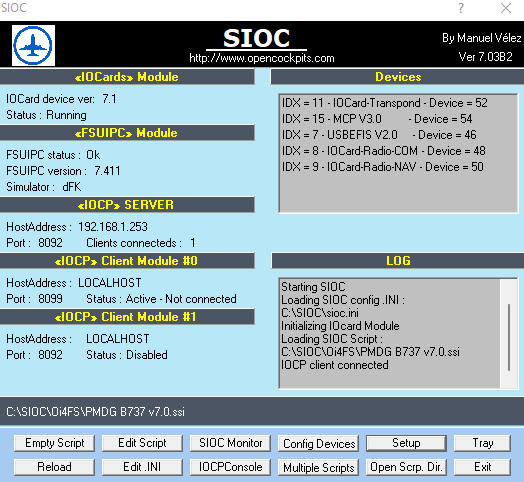Click the 'Simulator : dFK' text
524x482 pixels.
tap(43, 187)
